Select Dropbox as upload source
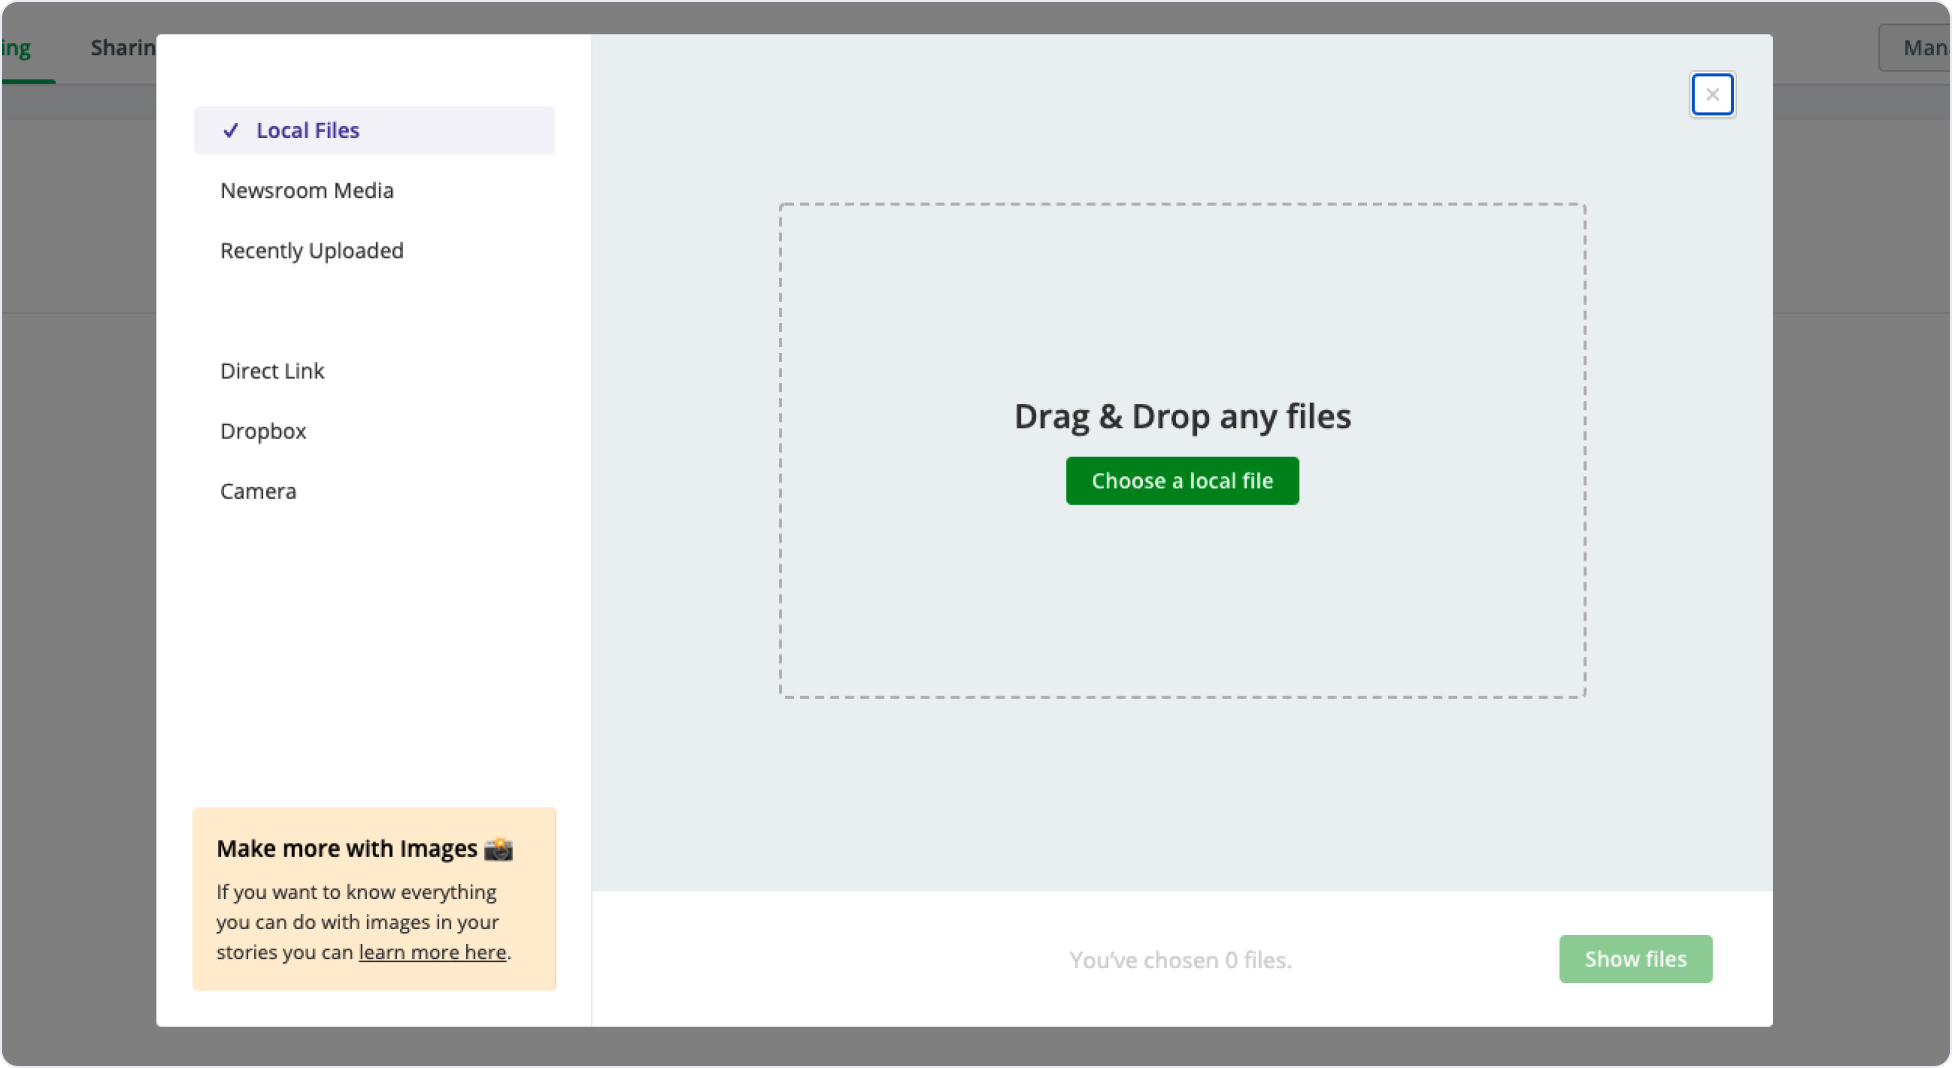 pos(263,430)
